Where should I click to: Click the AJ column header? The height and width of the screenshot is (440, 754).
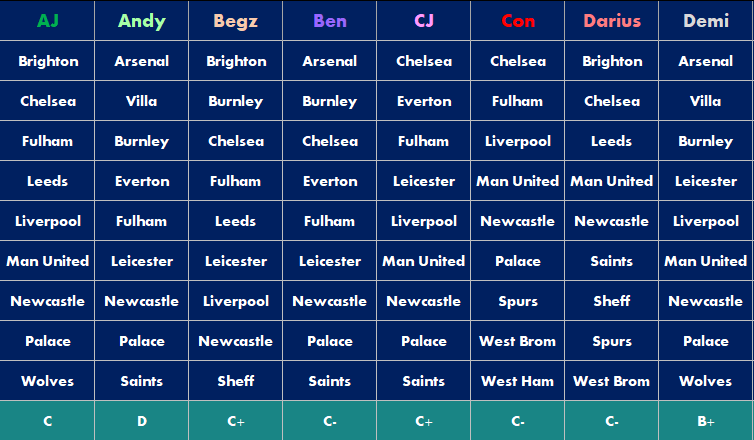pos(47,21)
